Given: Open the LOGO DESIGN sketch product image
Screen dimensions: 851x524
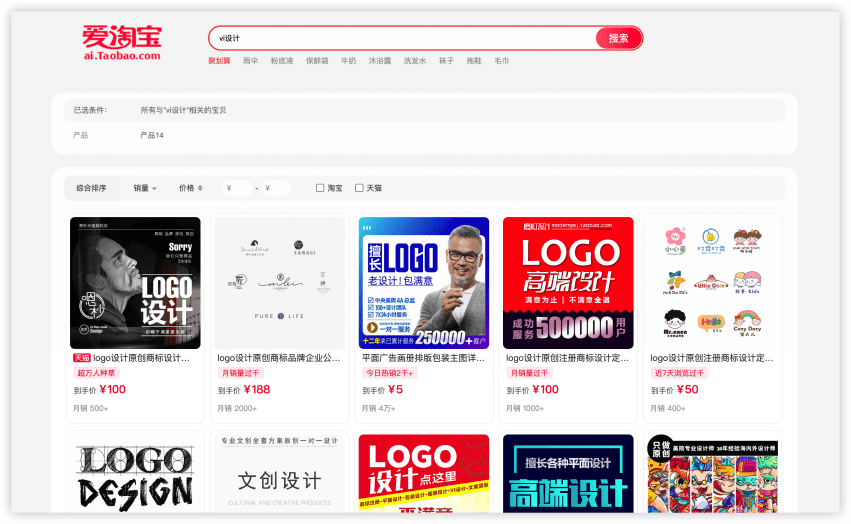Looking at the screenshot, I should click(135, 474).
